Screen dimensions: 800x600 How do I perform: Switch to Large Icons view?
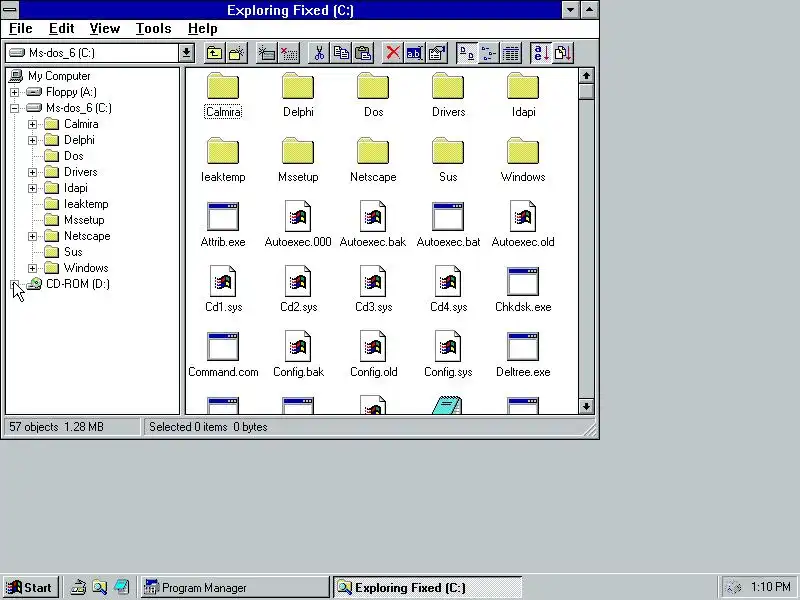pyautogui.click(x=466, y=53)
